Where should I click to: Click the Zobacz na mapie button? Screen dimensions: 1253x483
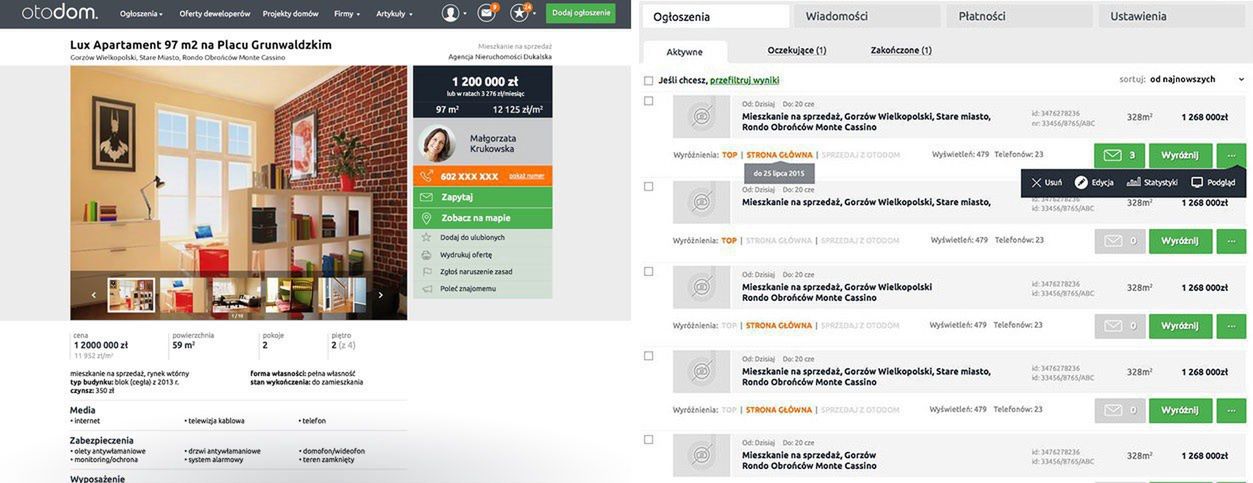pos(482,218)
